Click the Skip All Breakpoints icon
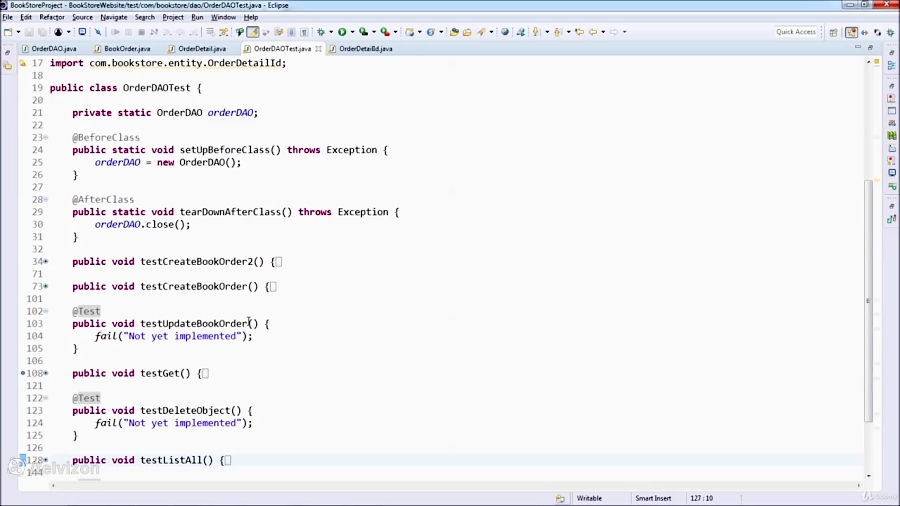Screen dimensions: 900x506 [98, 32]
